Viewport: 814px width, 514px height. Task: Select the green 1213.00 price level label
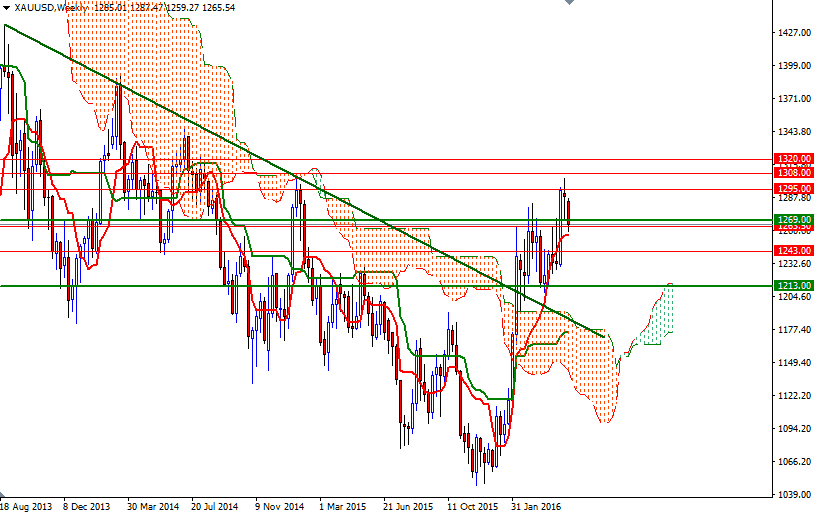(793, 286)
